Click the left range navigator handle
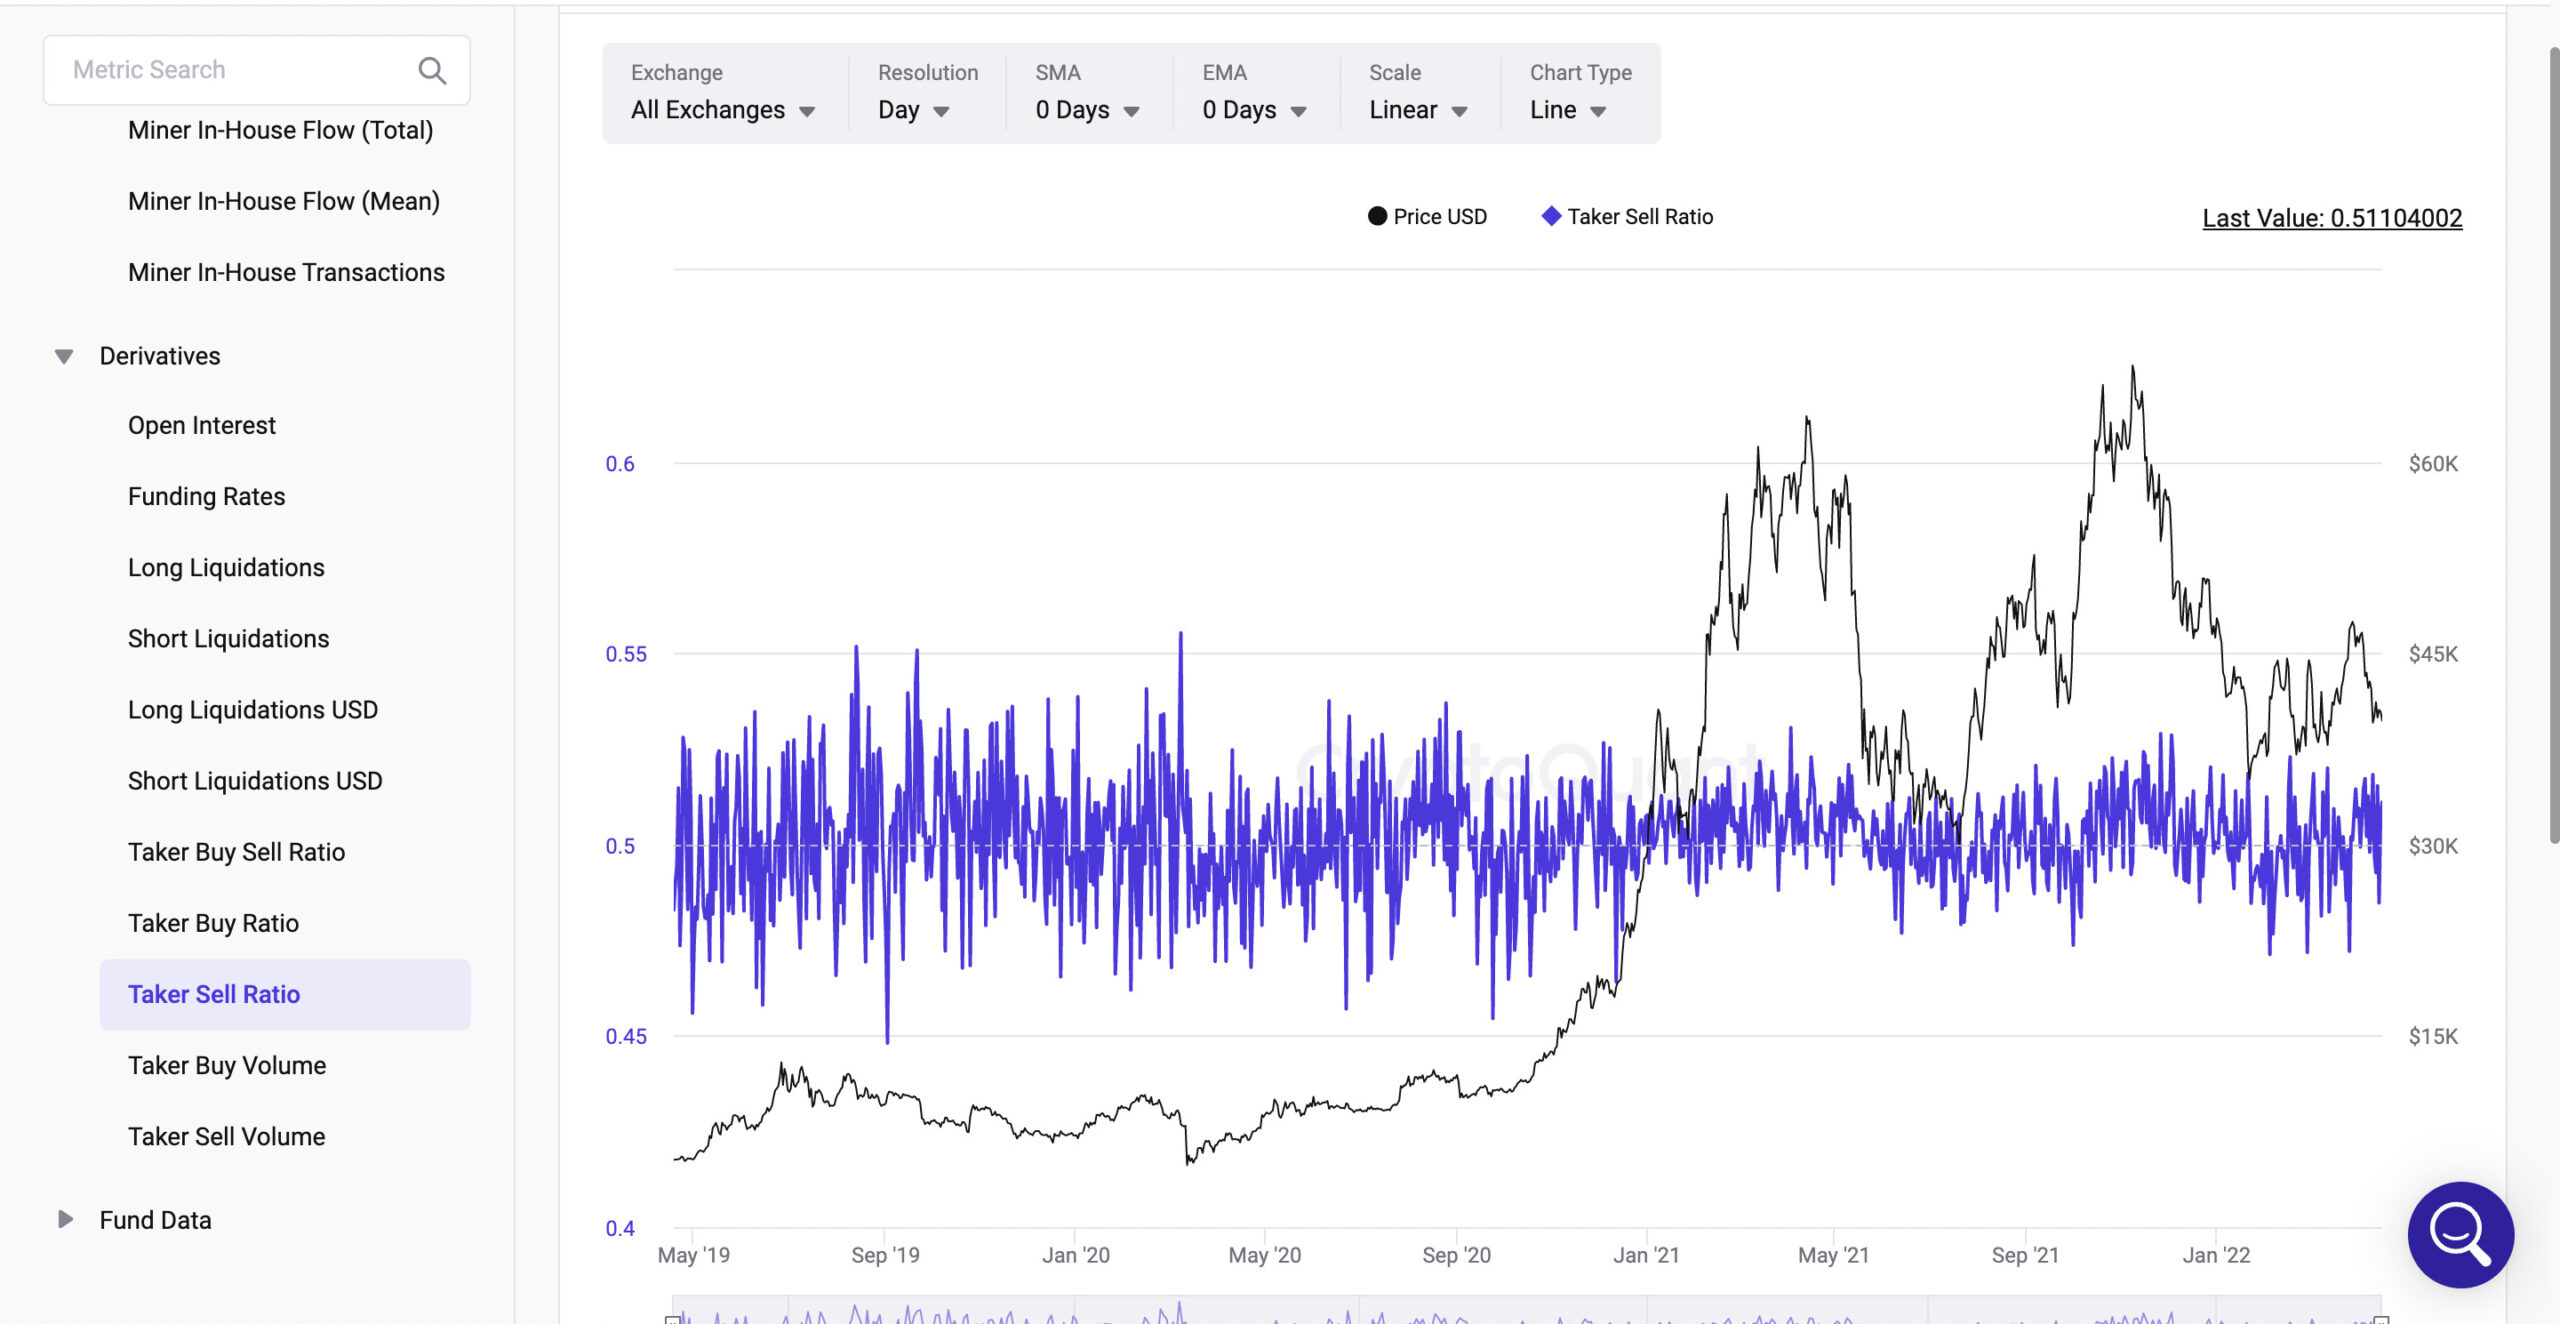The width and height of the screenshot is (2560, 1324). click(x=673, y=1319)
